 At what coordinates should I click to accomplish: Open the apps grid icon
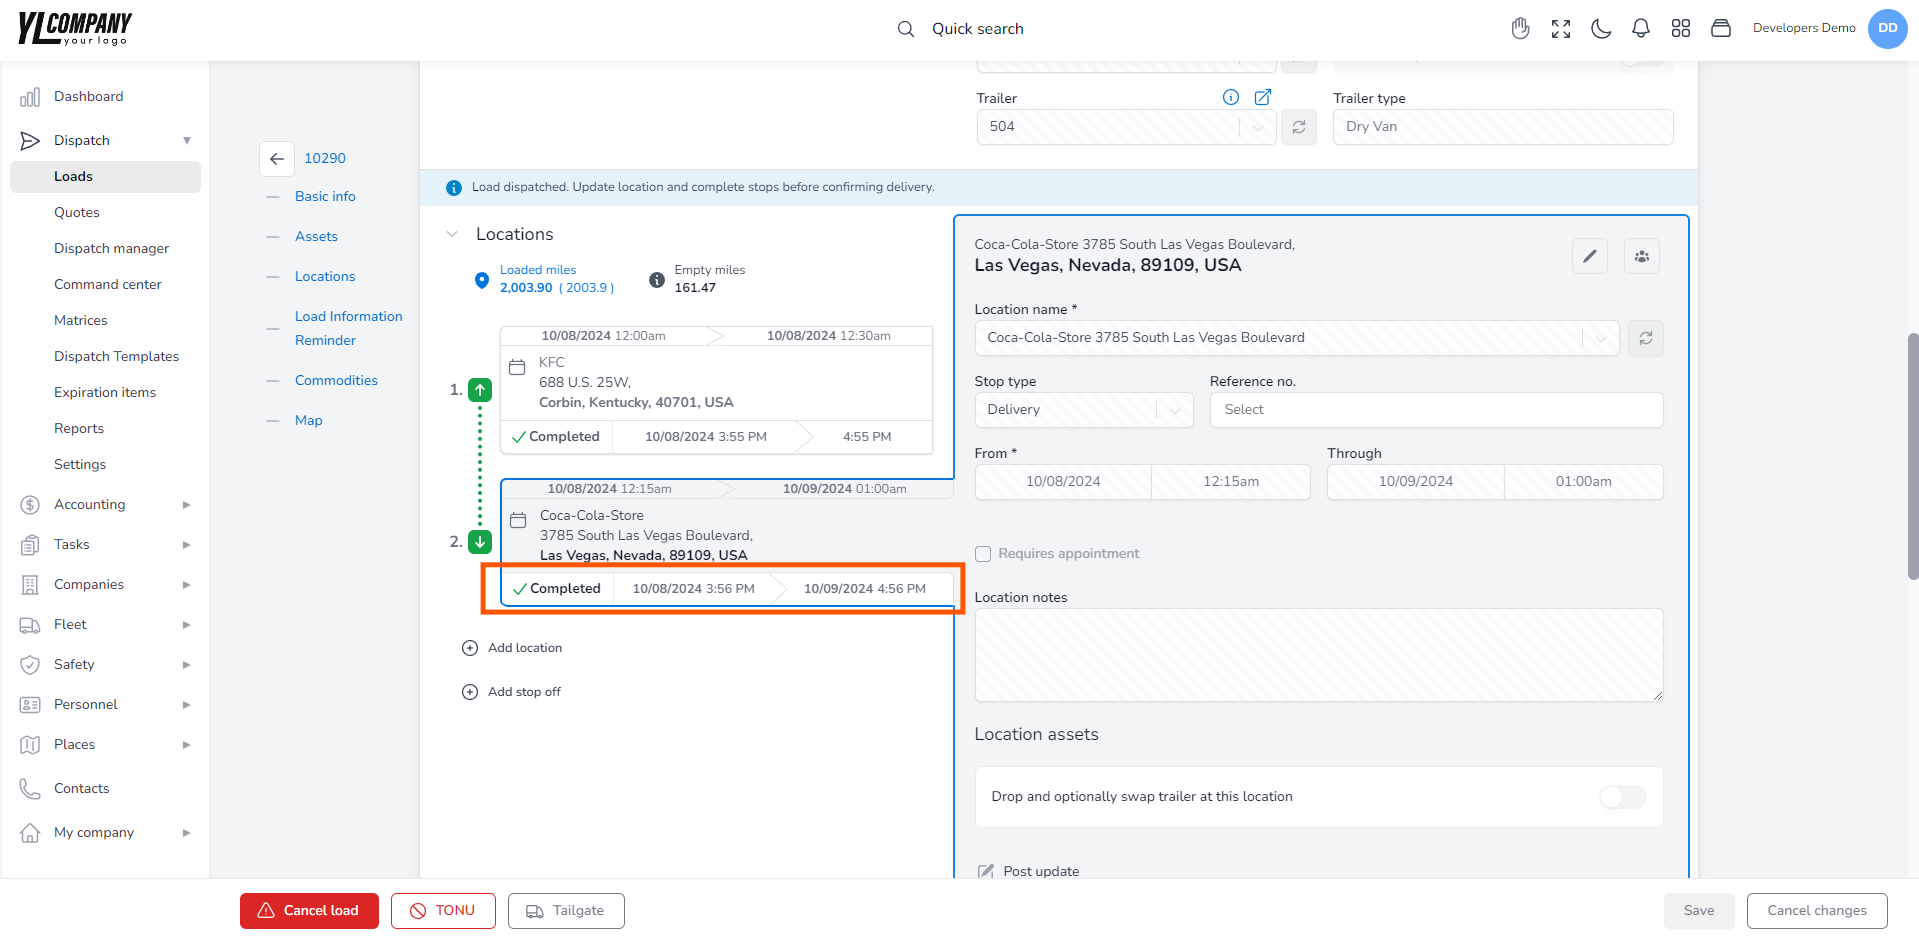pyautogui.click(x=1681, y=29)
